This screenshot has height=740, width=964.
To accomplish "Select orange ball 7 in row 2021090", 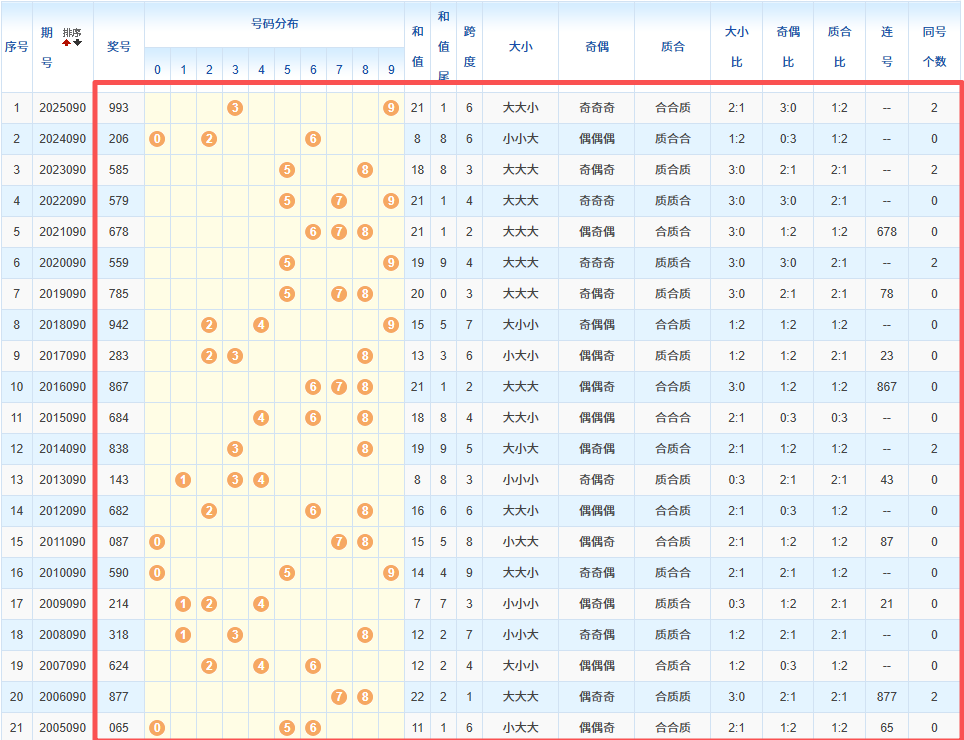I will 339,231.
